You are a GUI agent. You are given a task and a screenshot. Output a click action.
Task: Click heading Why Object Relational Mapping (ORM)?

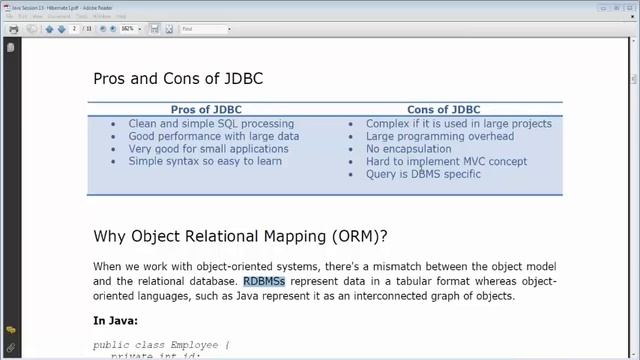[240, 236]
